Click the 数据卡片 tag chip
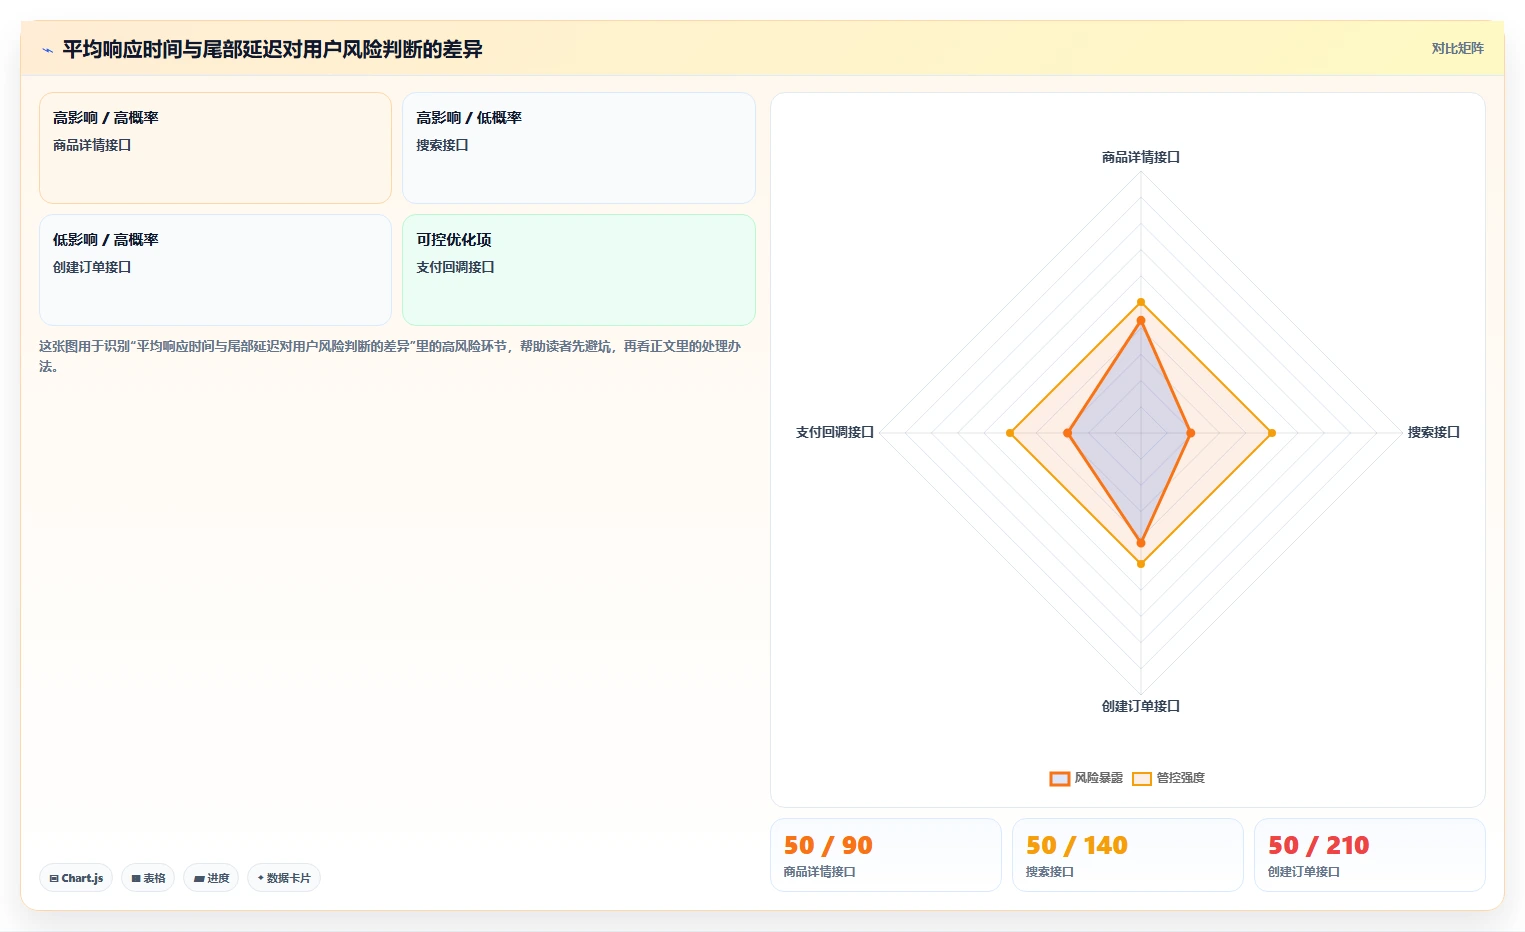 284,878
